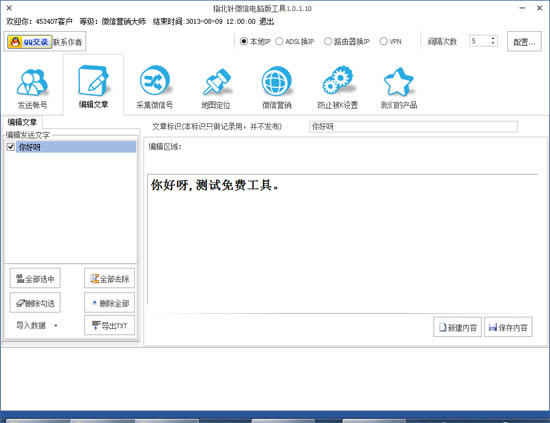This screenshot has height=423, width=550.
Task: Click the 新建内容 new content button
Action: (x=457, y=327)
